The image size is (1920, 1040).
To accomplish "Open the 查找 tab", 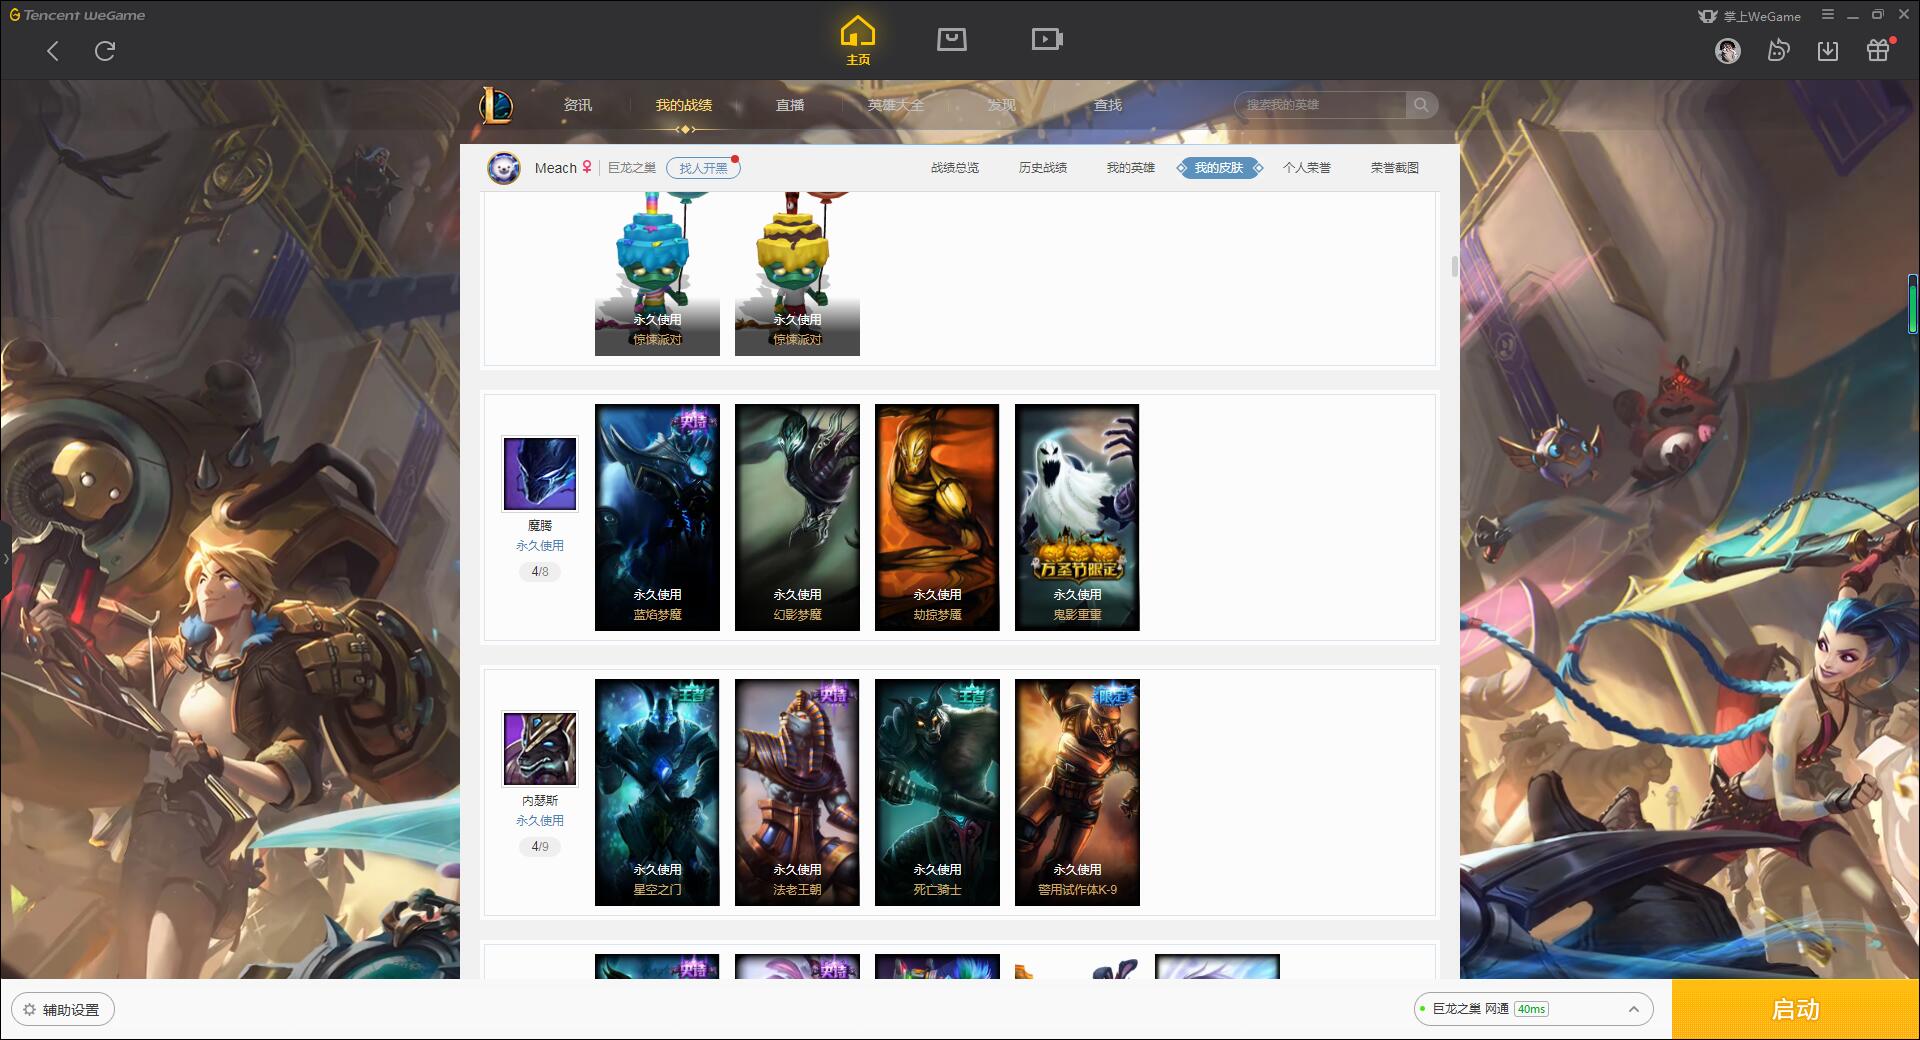I will [1108, 105].
